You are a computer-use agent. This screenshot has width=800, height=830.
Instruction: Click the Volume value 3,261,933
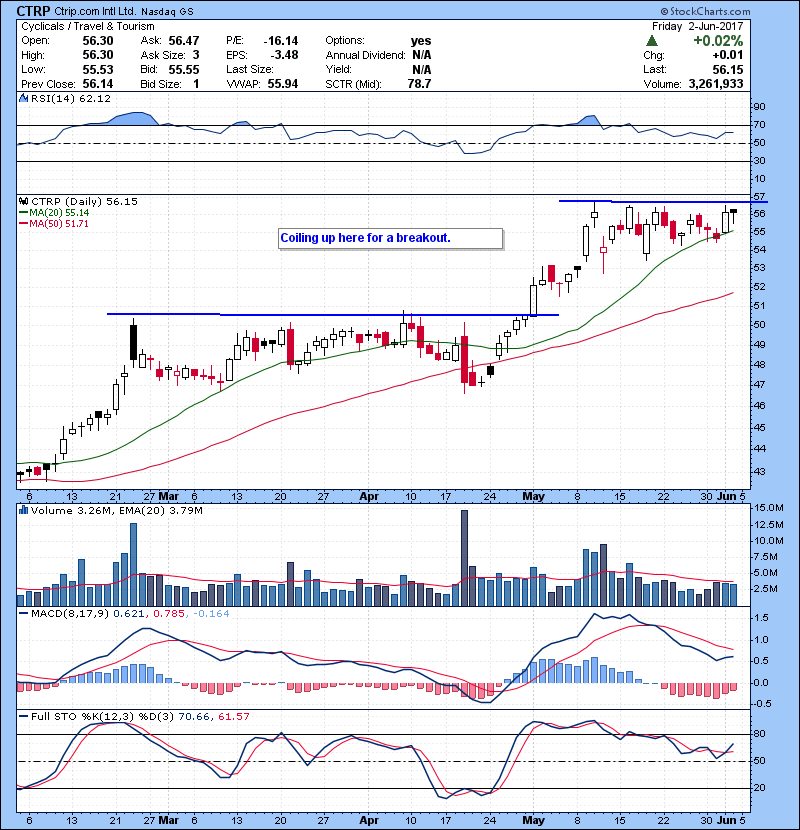coord(716,84)
